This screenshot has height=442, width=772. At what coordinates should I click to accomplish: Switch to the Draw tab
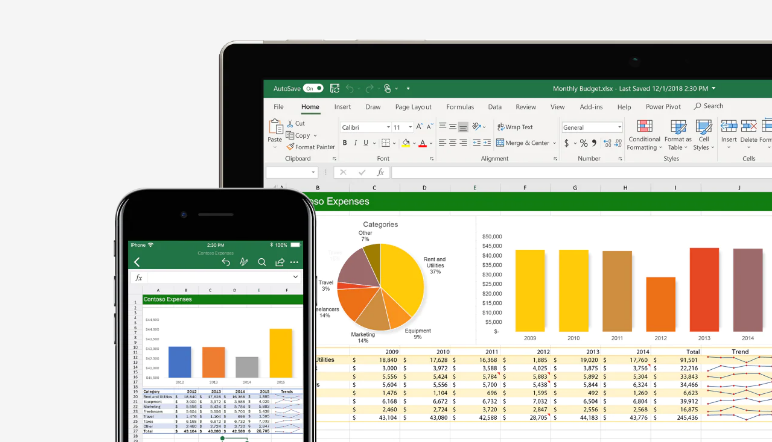[x=373, y=107]
